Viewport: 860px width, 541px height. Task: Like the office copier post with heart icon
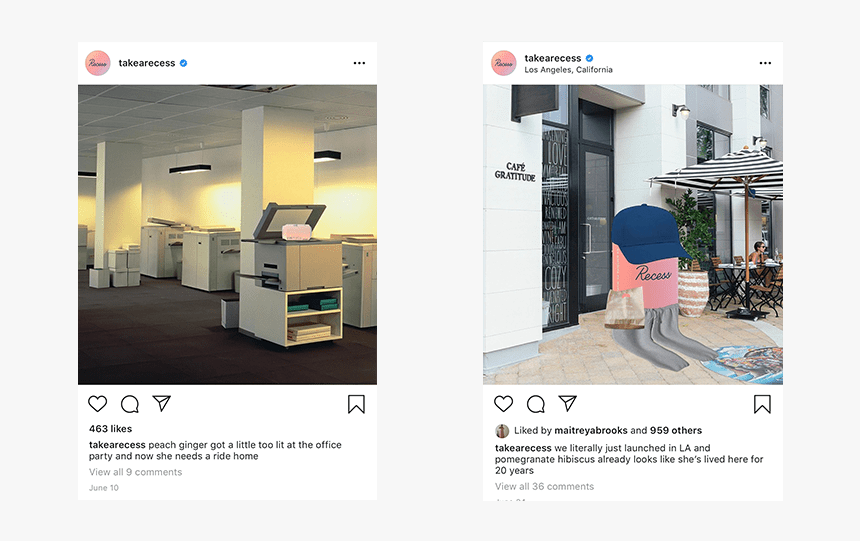click(x=98, y=404)
